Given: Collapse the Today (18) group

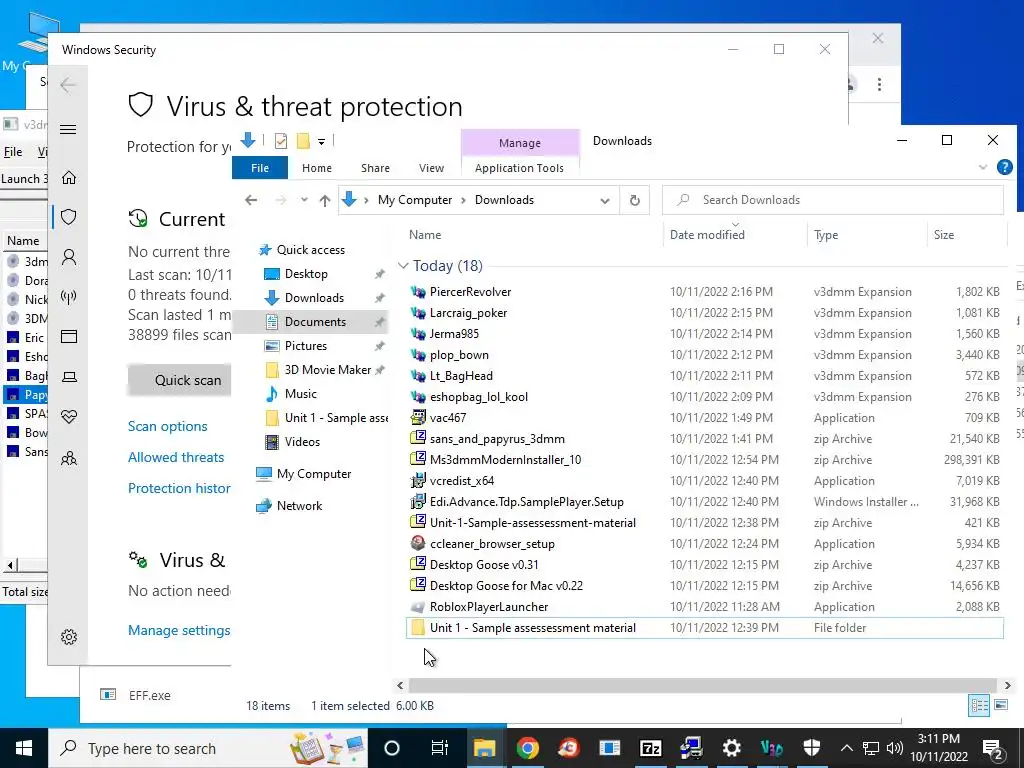Looking at the screenshot, I should pos(403,266).
